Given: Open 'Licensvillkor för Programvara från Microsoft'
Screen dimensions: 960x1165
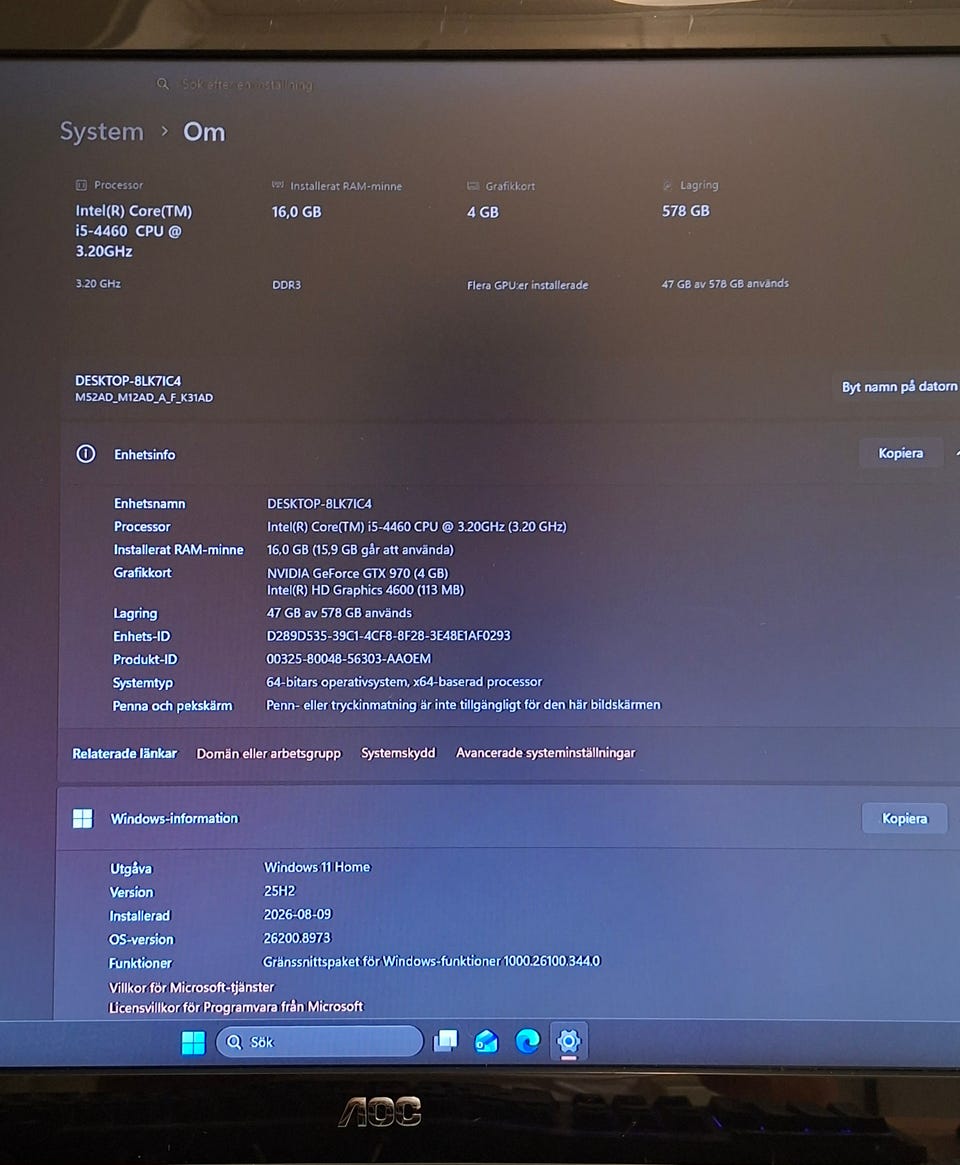Looking at the screenshot, I should (236, 1007).
